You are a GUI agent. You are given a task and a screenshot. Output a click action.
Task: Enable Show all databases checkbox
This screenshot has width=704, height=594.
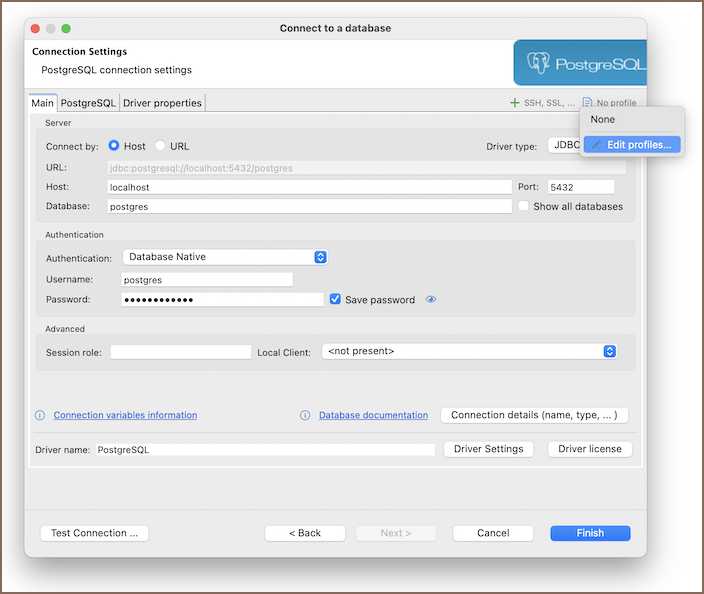point(523,206)
